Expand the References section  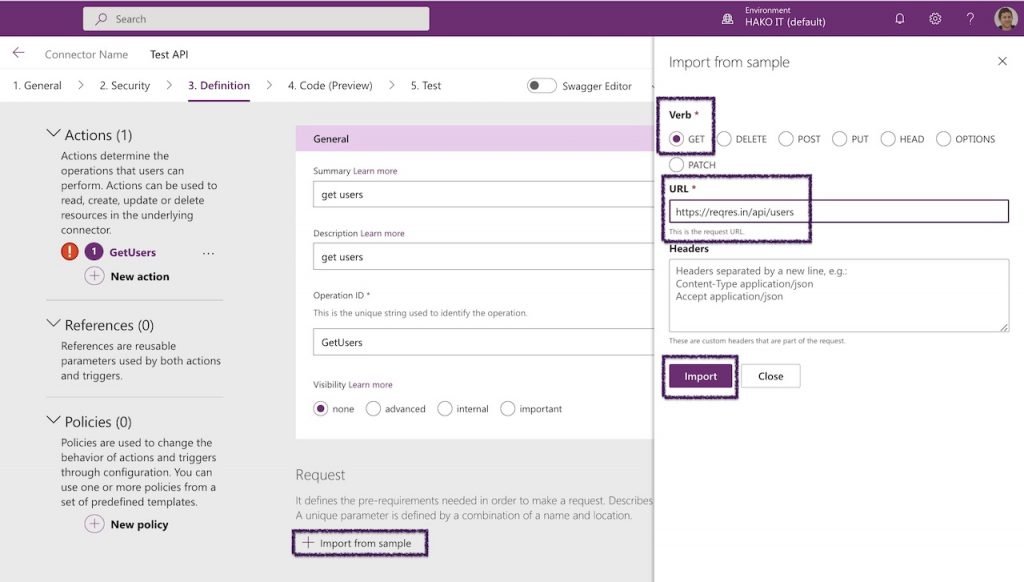tap(54, 325)
